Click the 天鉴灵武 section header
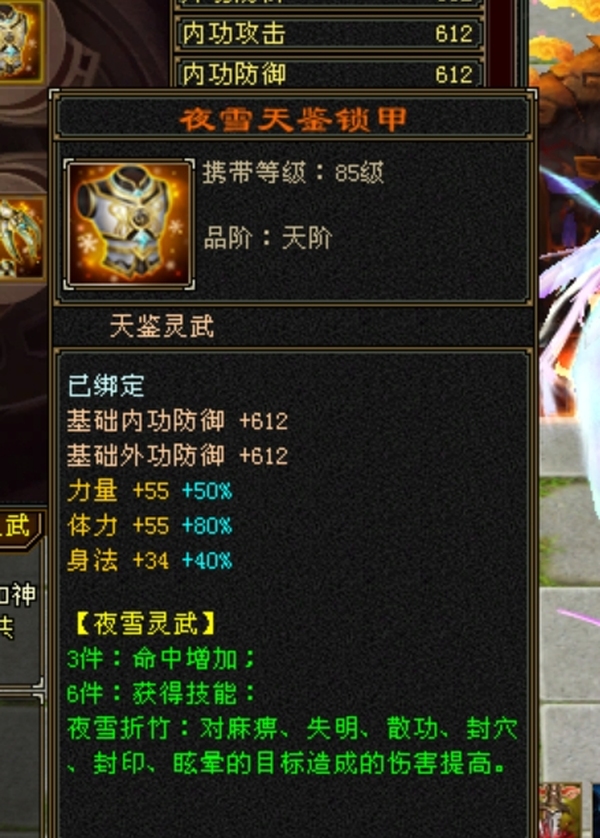This screenshot has height=838, width=600. tap(162, 326)
